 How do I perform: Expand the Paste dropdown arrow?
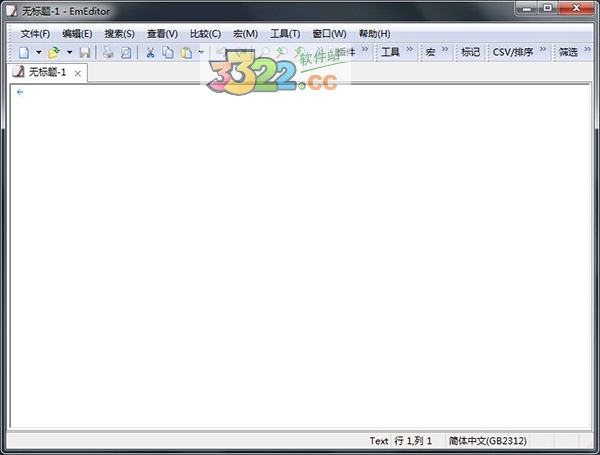pos(201,52)
